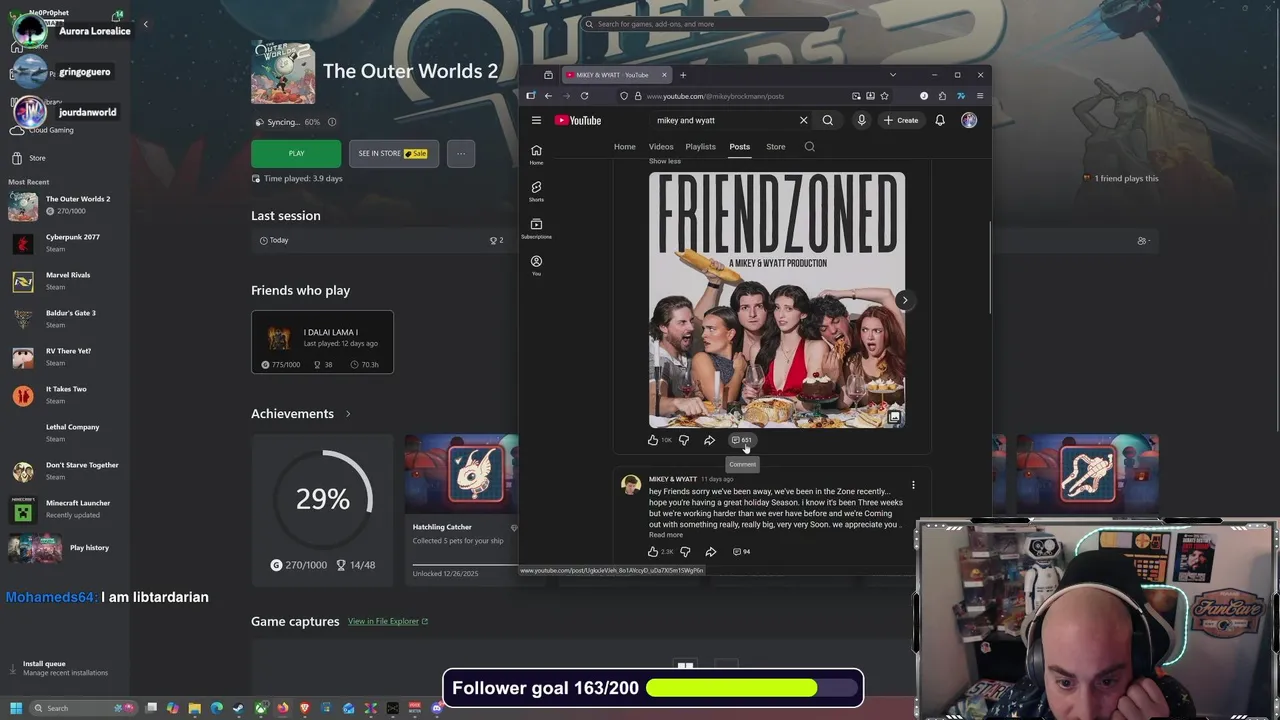The height and width of the screenshot is (720, 1280).
Task: Open YouTube account avatar menu
Action: (969, 120)
